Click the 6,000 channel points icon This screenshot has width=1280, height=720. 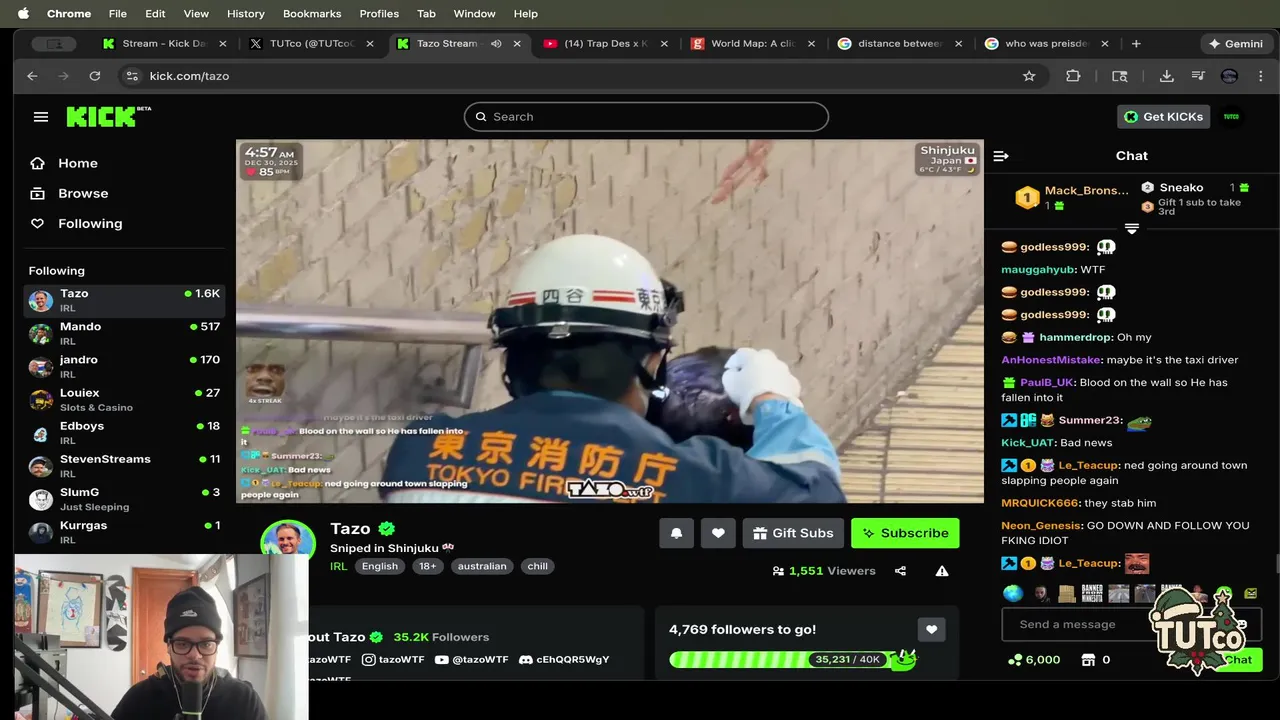click(1015, 660)
